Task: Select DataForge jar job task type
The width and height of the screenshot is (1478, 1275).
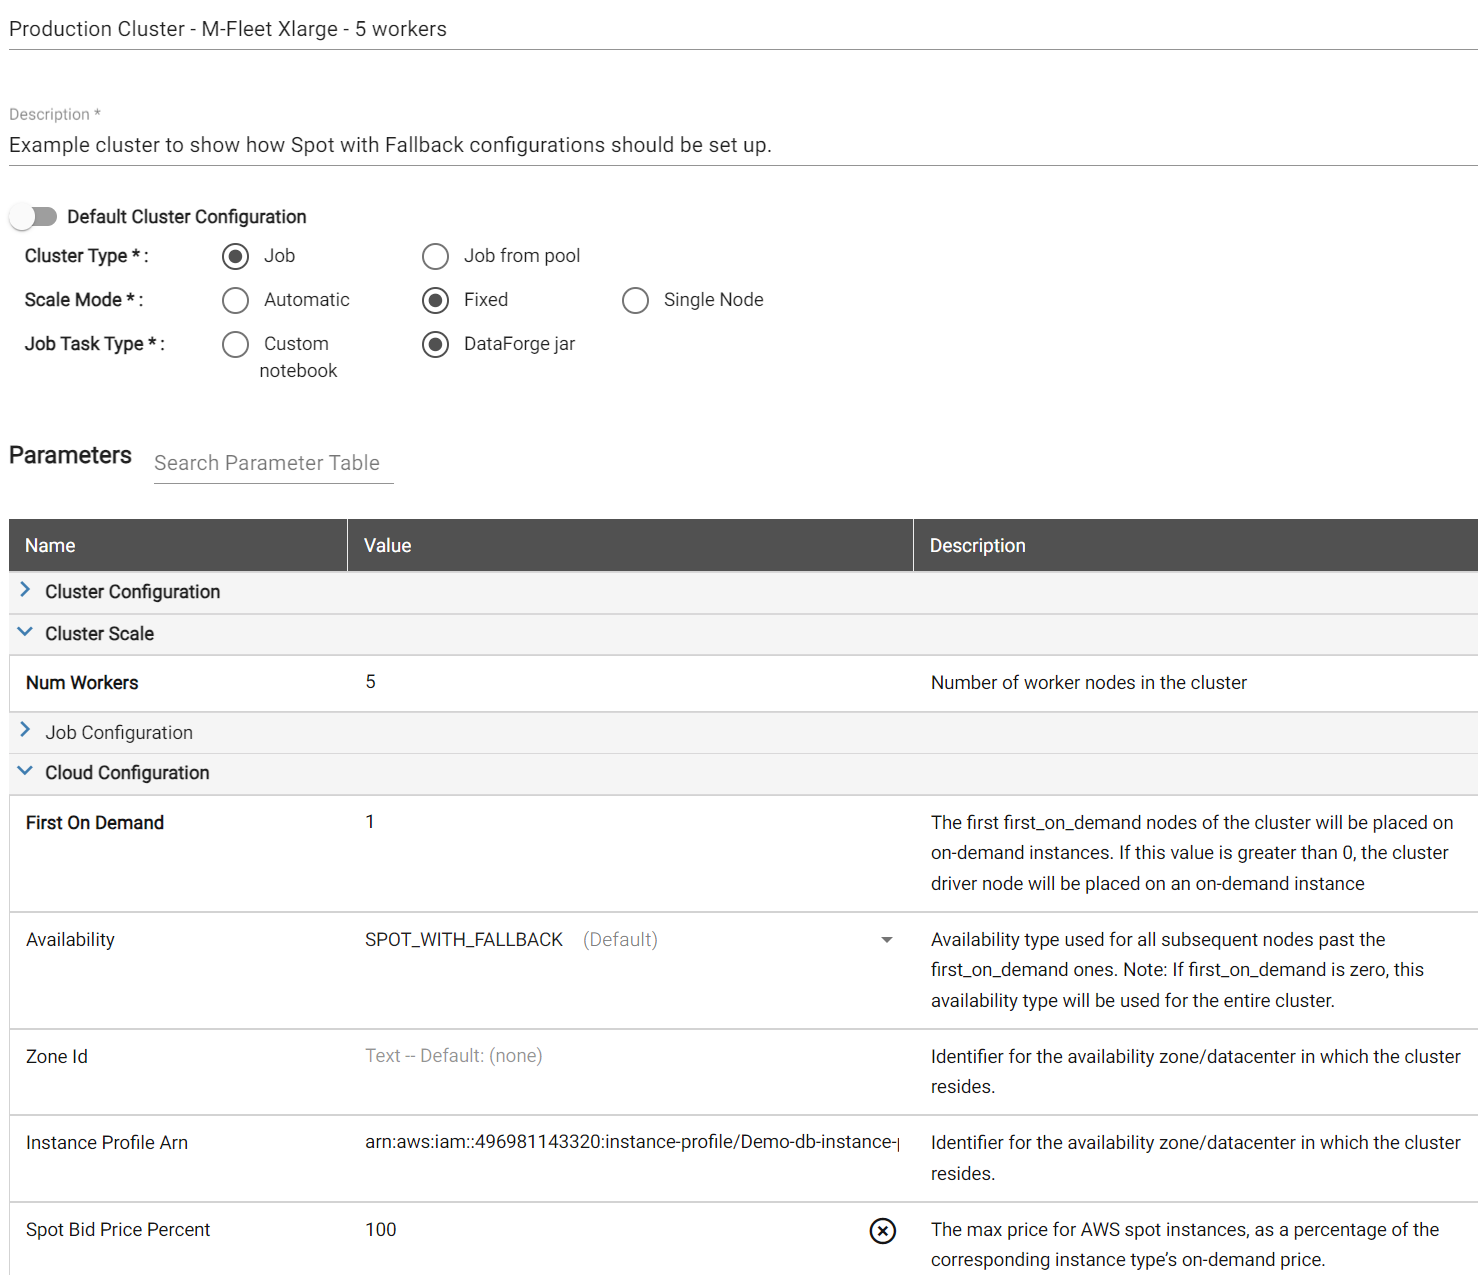Action: [435, 345]
